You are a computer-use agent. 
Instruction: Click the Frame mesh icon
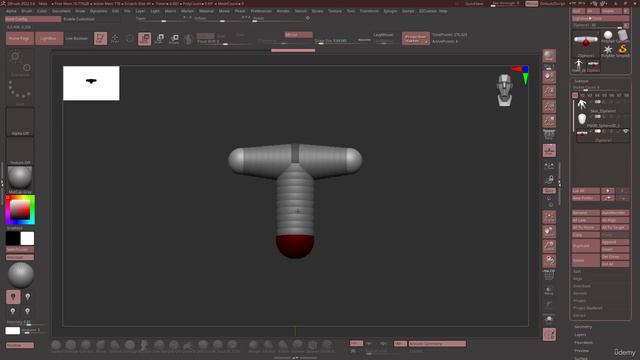coord(549,218)
